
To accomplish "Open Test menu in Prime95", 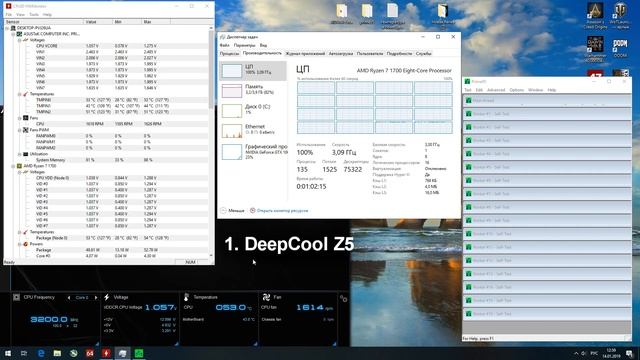I will coord(468,90).
